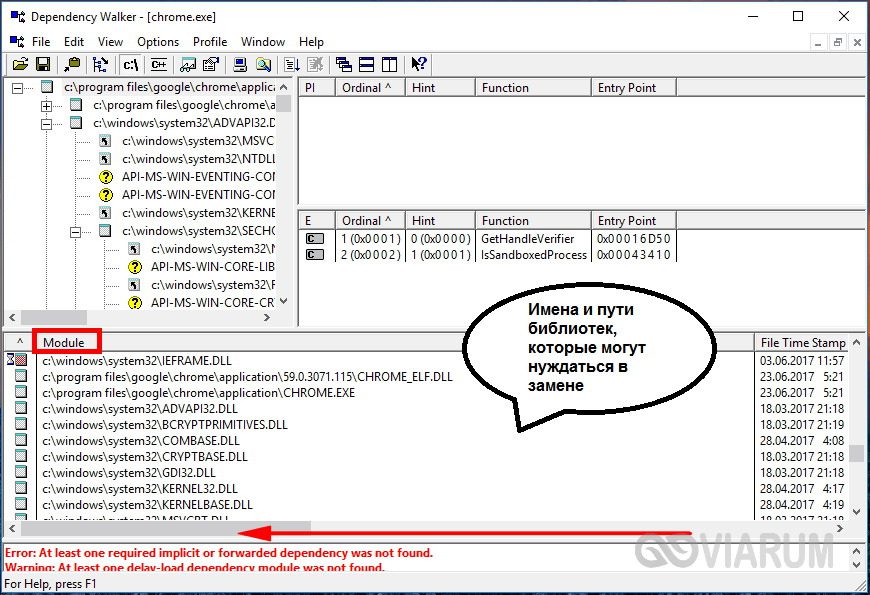
Task: Click the Tile Vertically toolbar icon
Action: (390, 64)
